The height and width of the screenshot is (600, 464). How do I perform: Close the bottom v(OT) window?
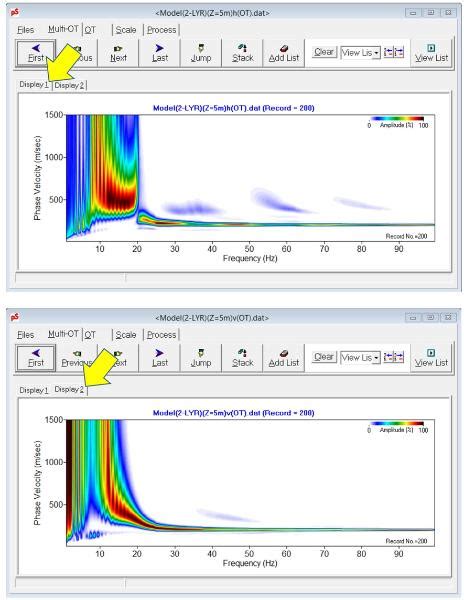click(448, 318)
